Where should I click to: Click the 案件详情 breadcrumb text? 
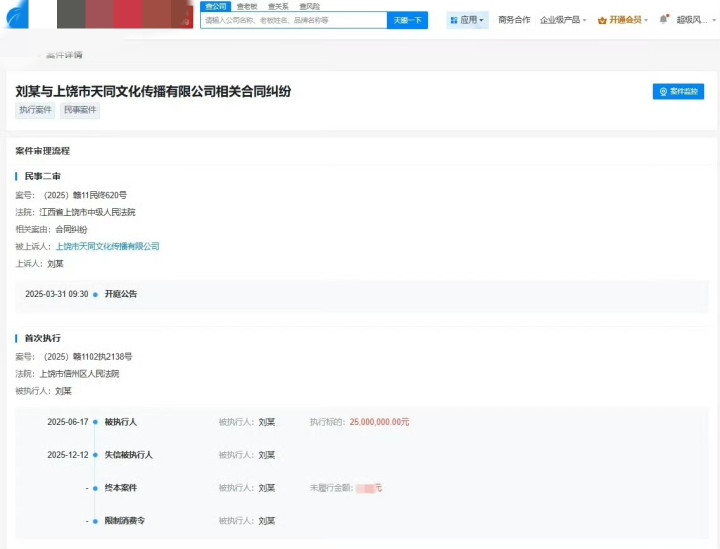[64, 55]
